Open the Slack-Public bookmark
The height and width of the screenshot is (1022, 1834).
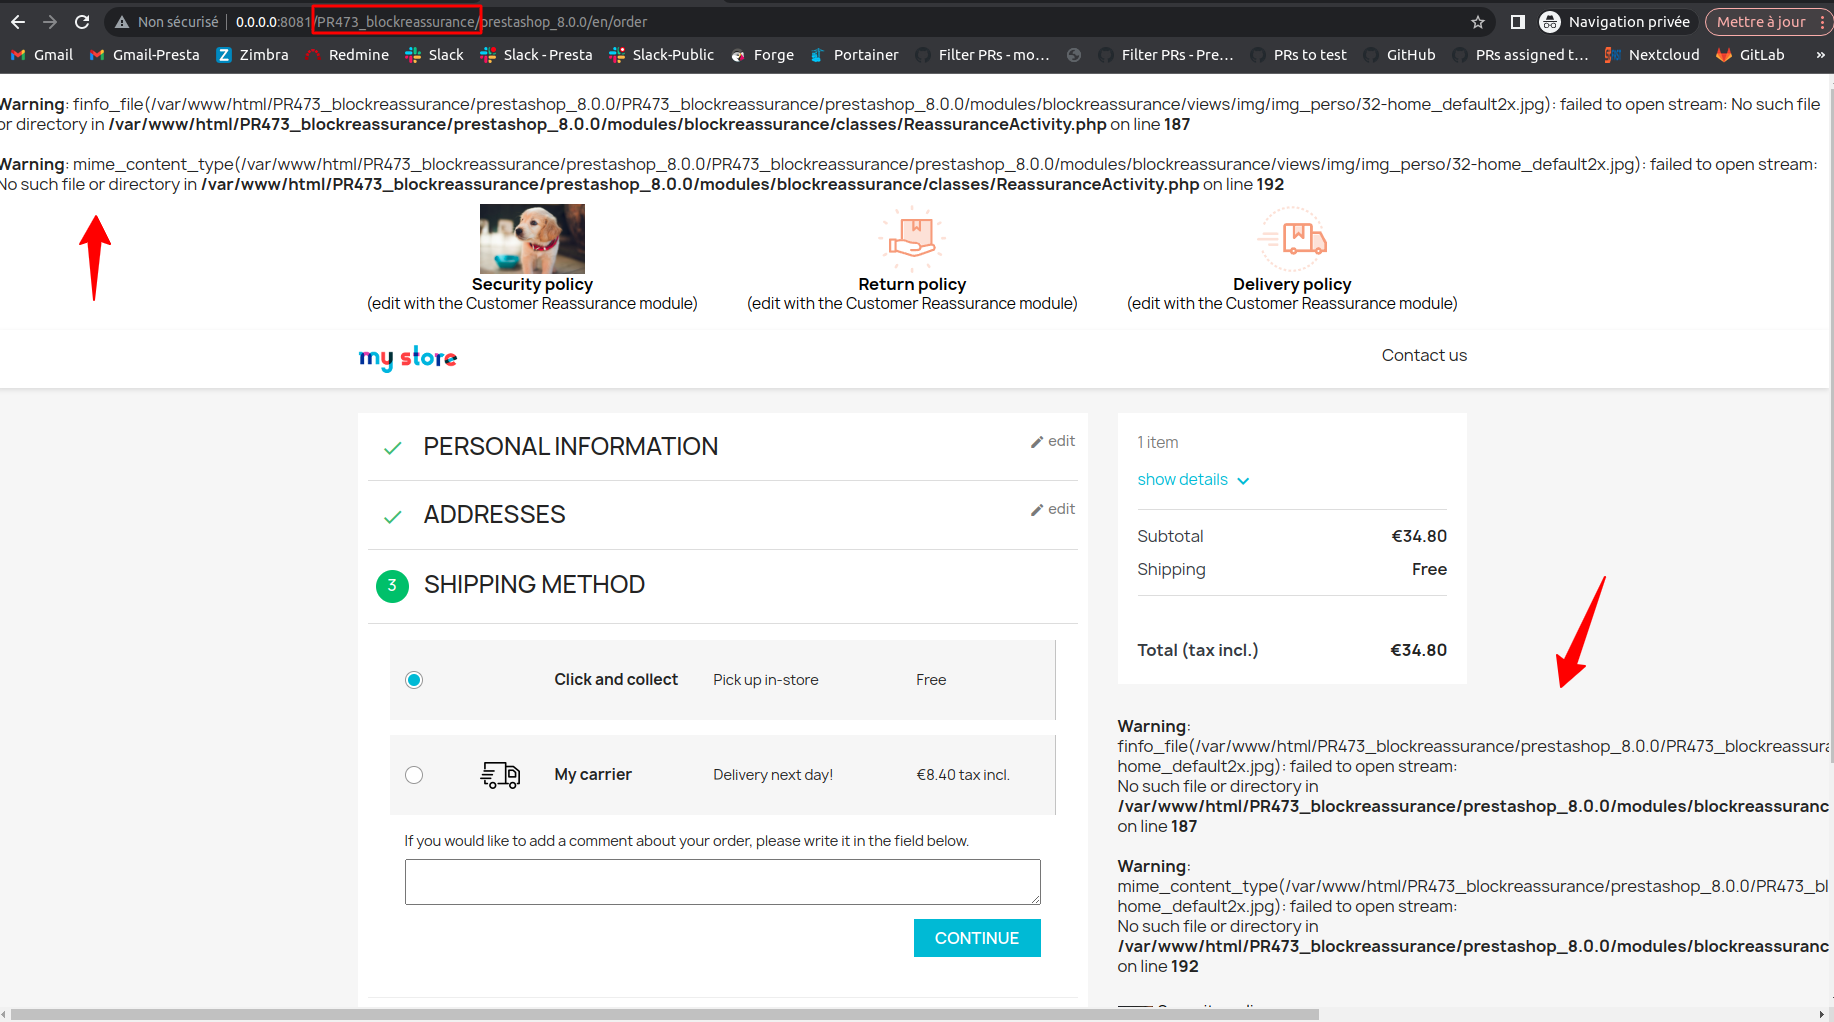[661, 55]
